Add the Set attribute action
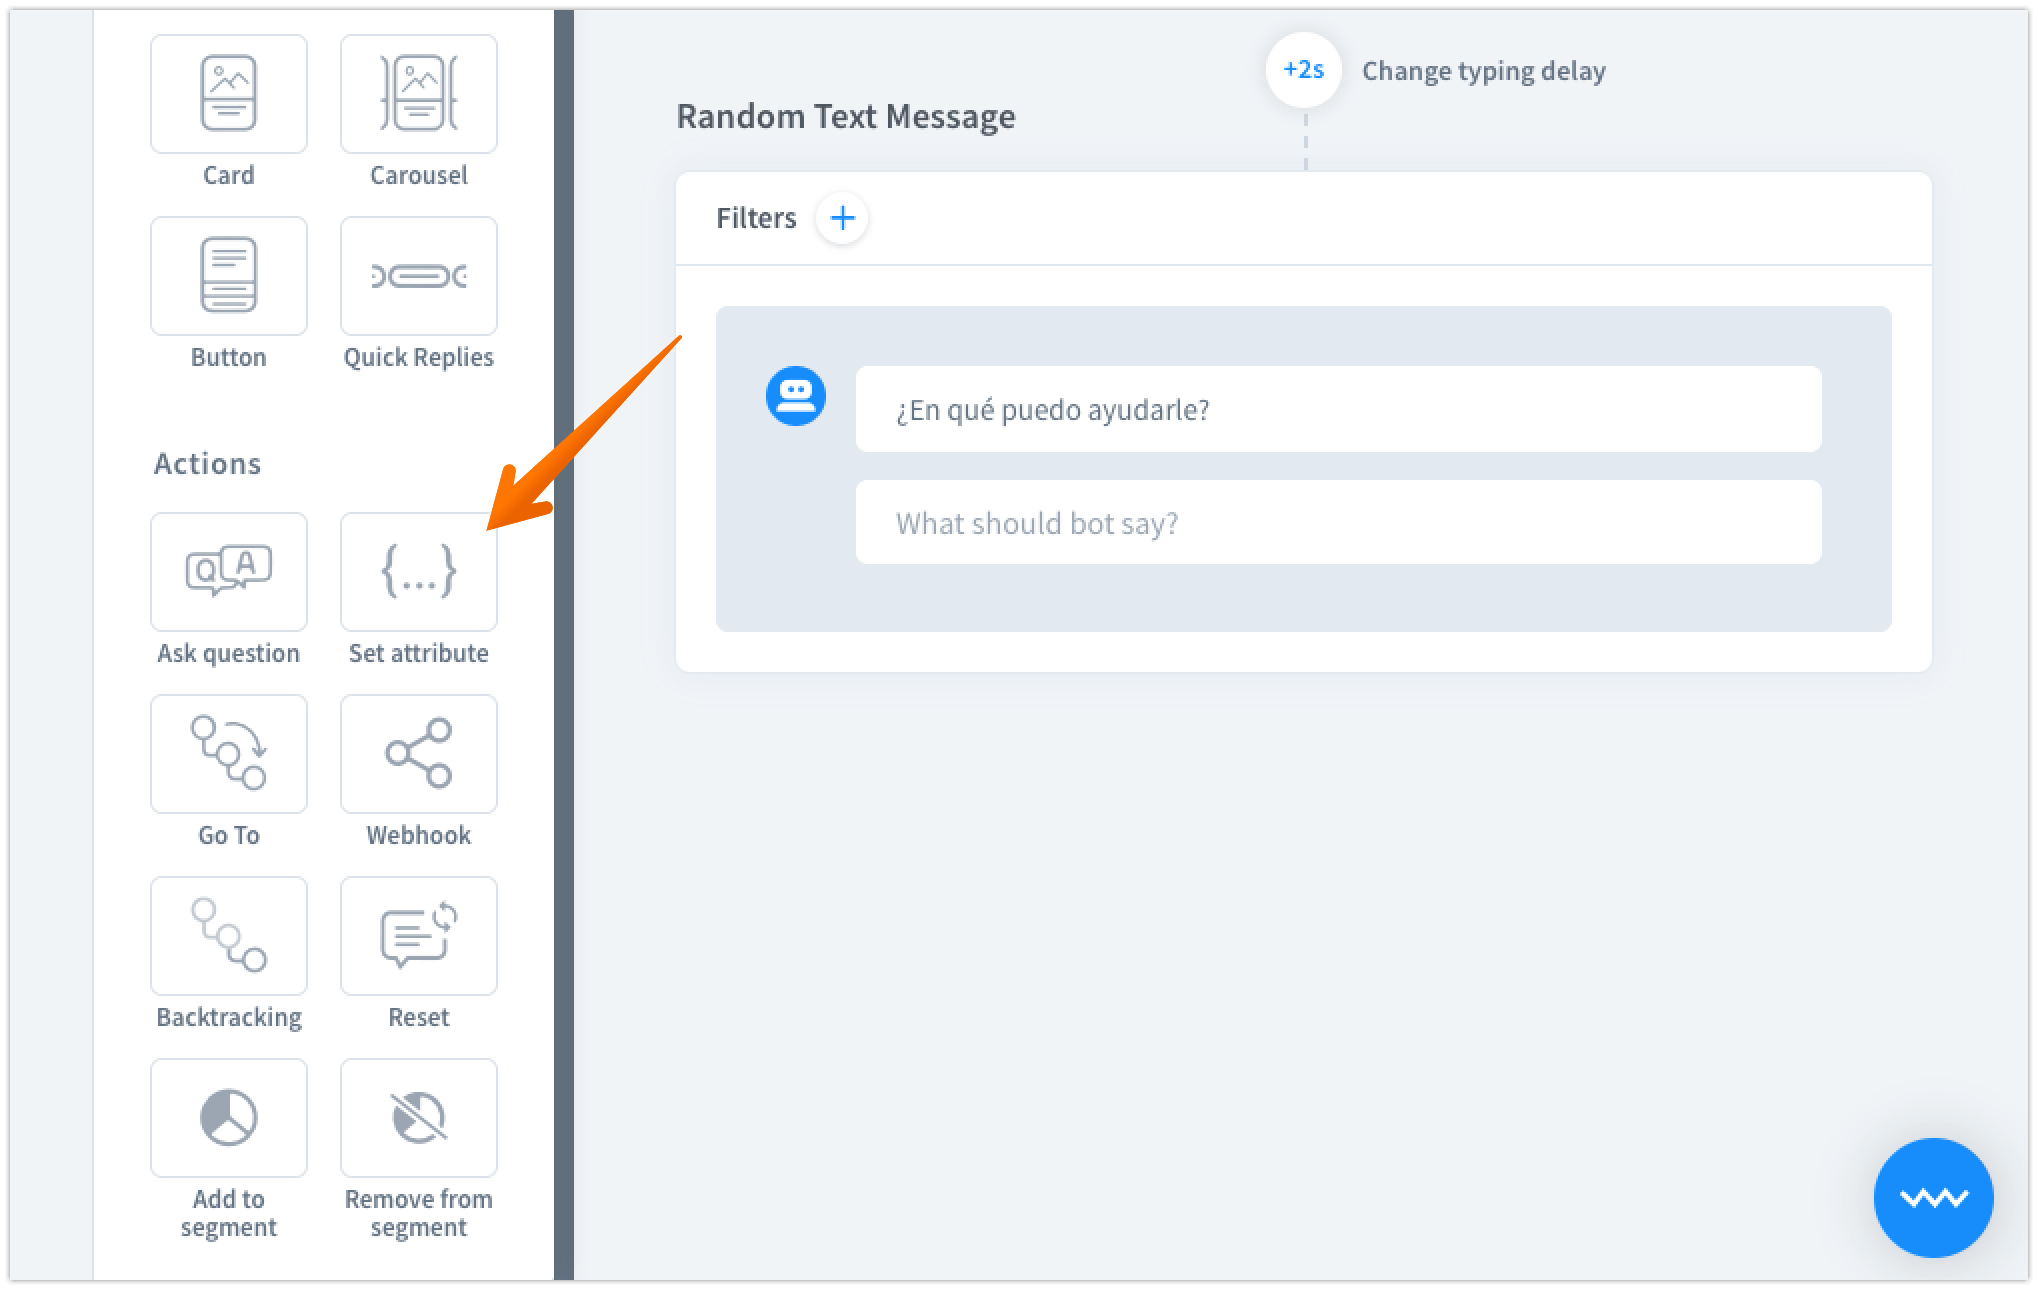The height and width of the screenshot is (1290, 2038). tap(419, 572)
